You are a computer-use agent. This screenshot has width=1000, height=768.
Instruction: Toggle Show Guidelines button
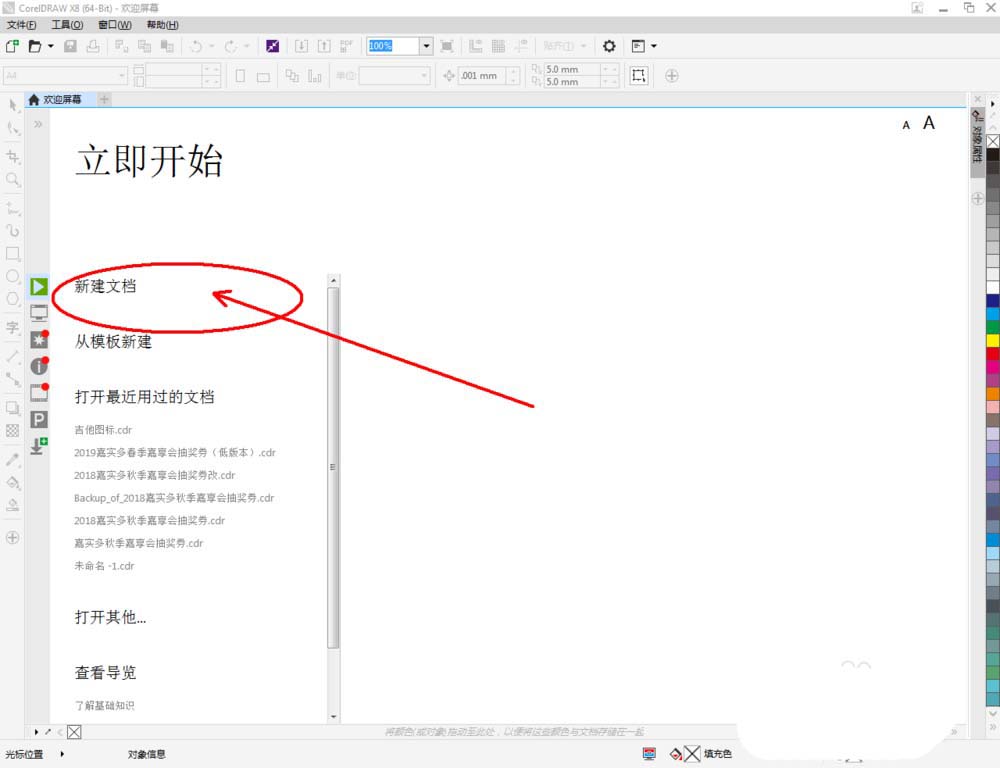click(x=522, y=46)
